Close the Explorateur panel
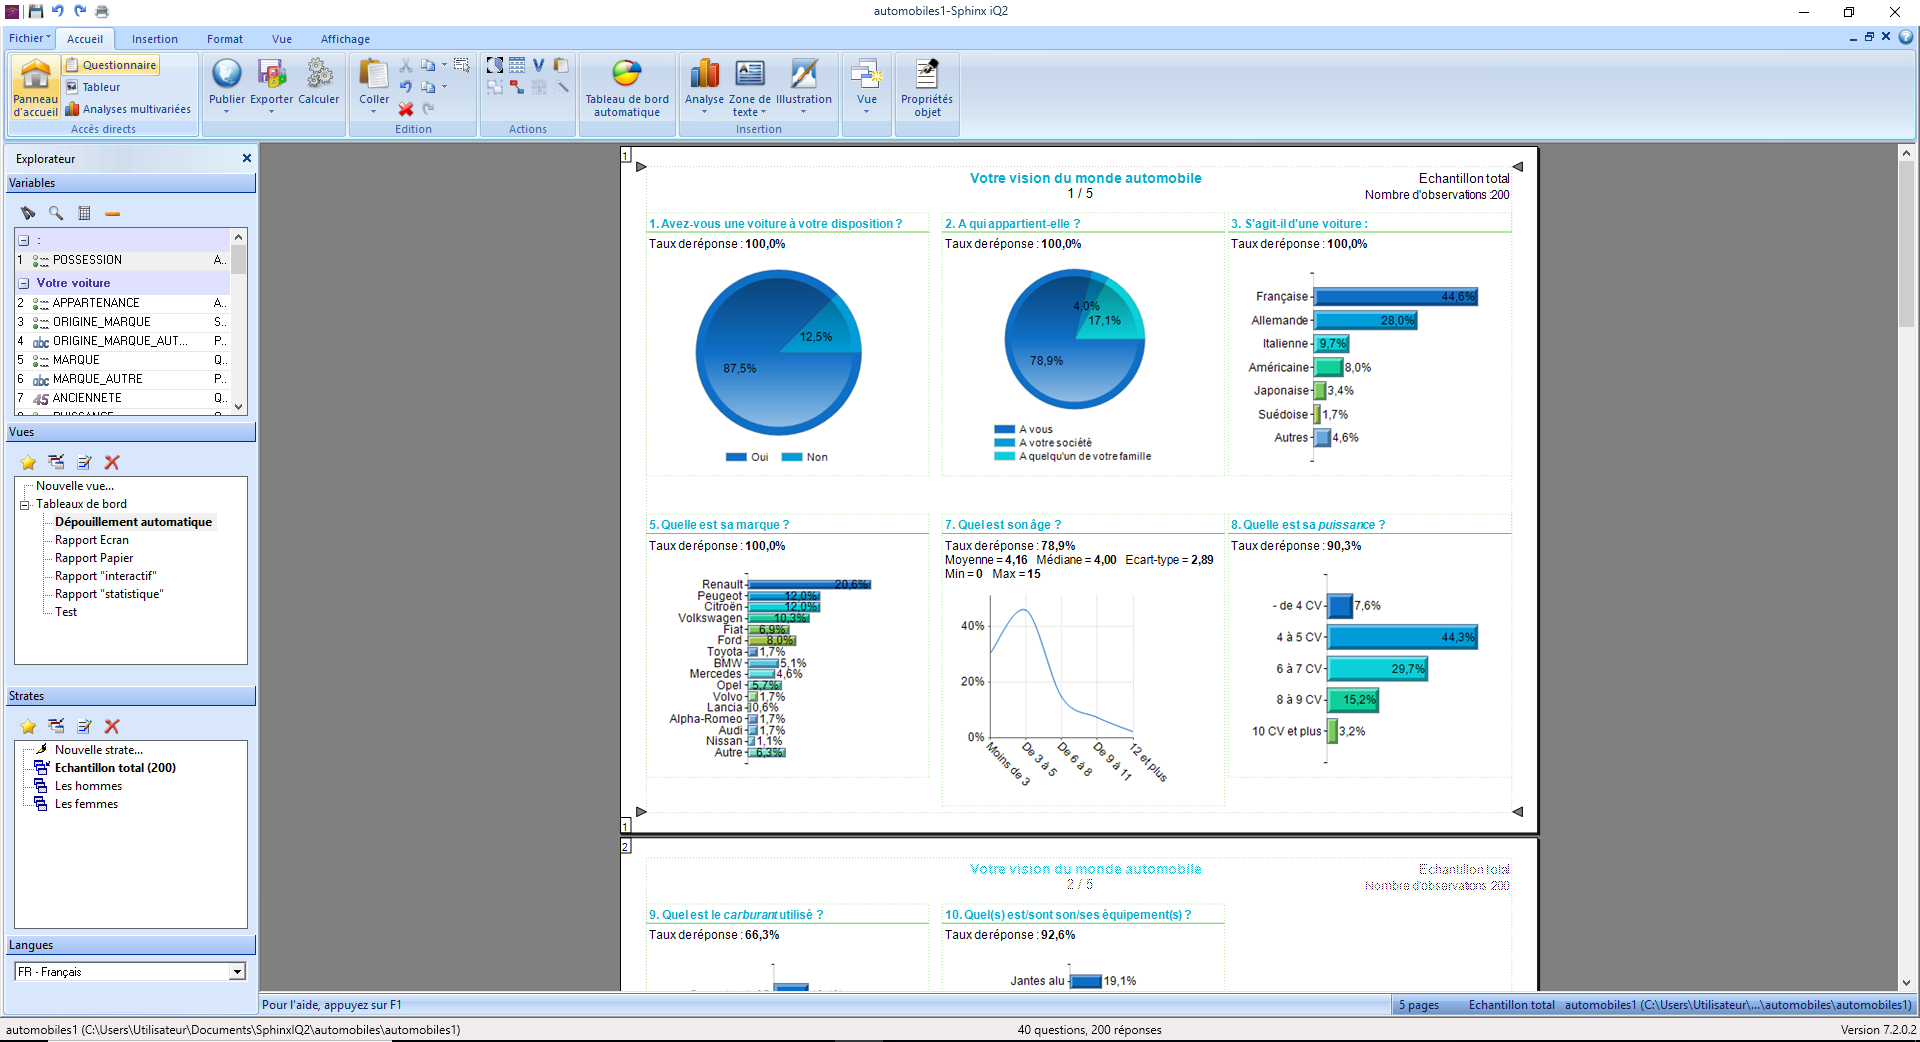The image size is (1920, 1042). click(247, 158)
